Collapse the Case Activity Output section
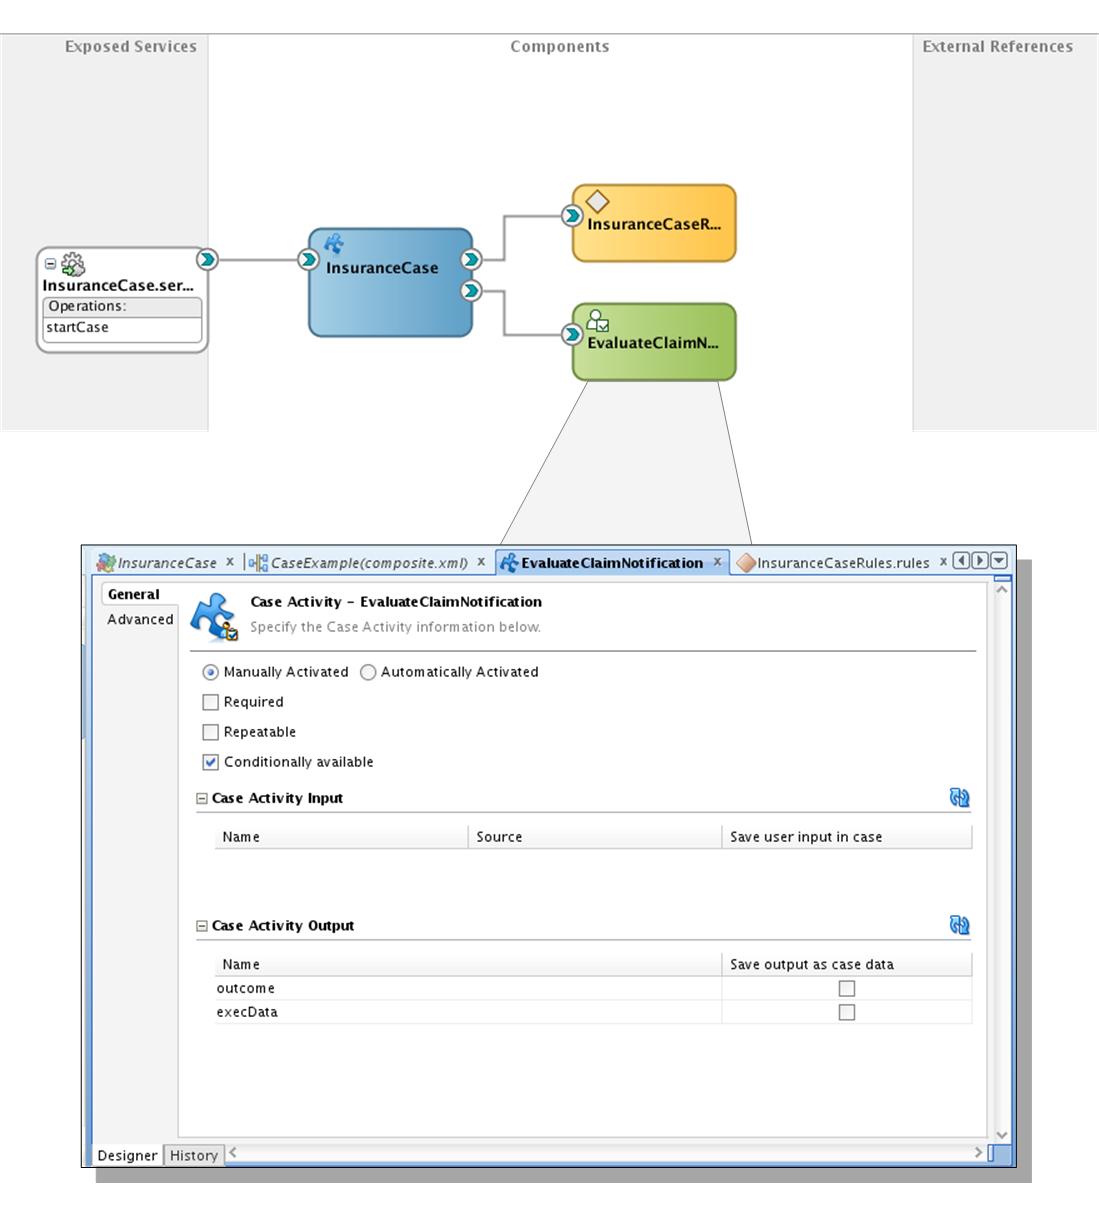The height and width of the screenshot is (1207, 1099). point(199,926)
